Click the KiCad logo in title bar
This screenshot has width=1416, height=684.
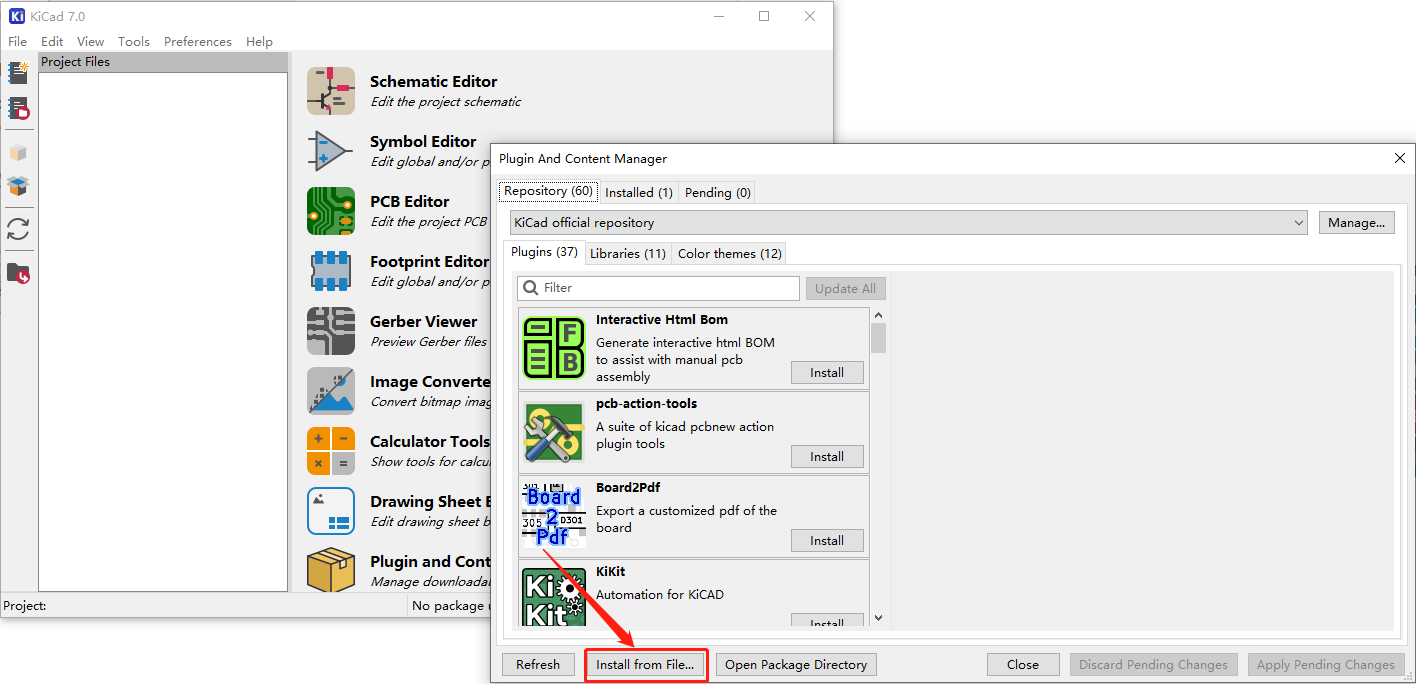[x=17, y=16]
